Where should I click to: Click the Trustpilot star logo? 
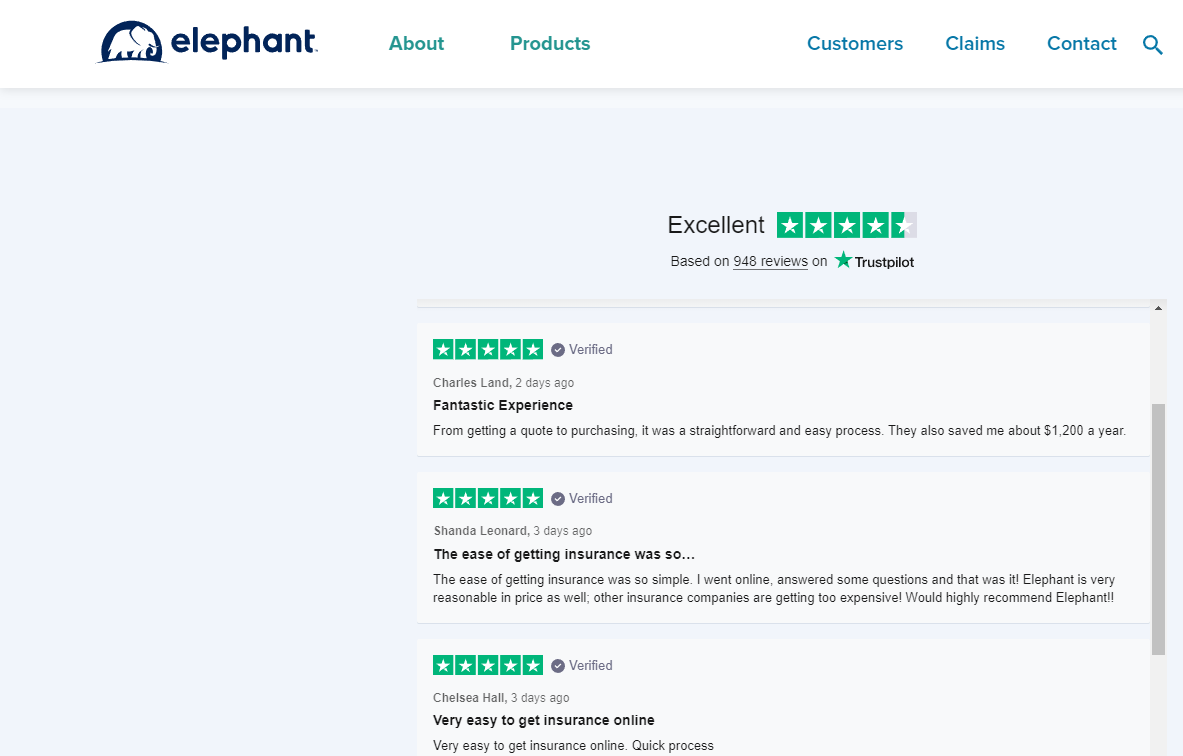pos(874,261)
